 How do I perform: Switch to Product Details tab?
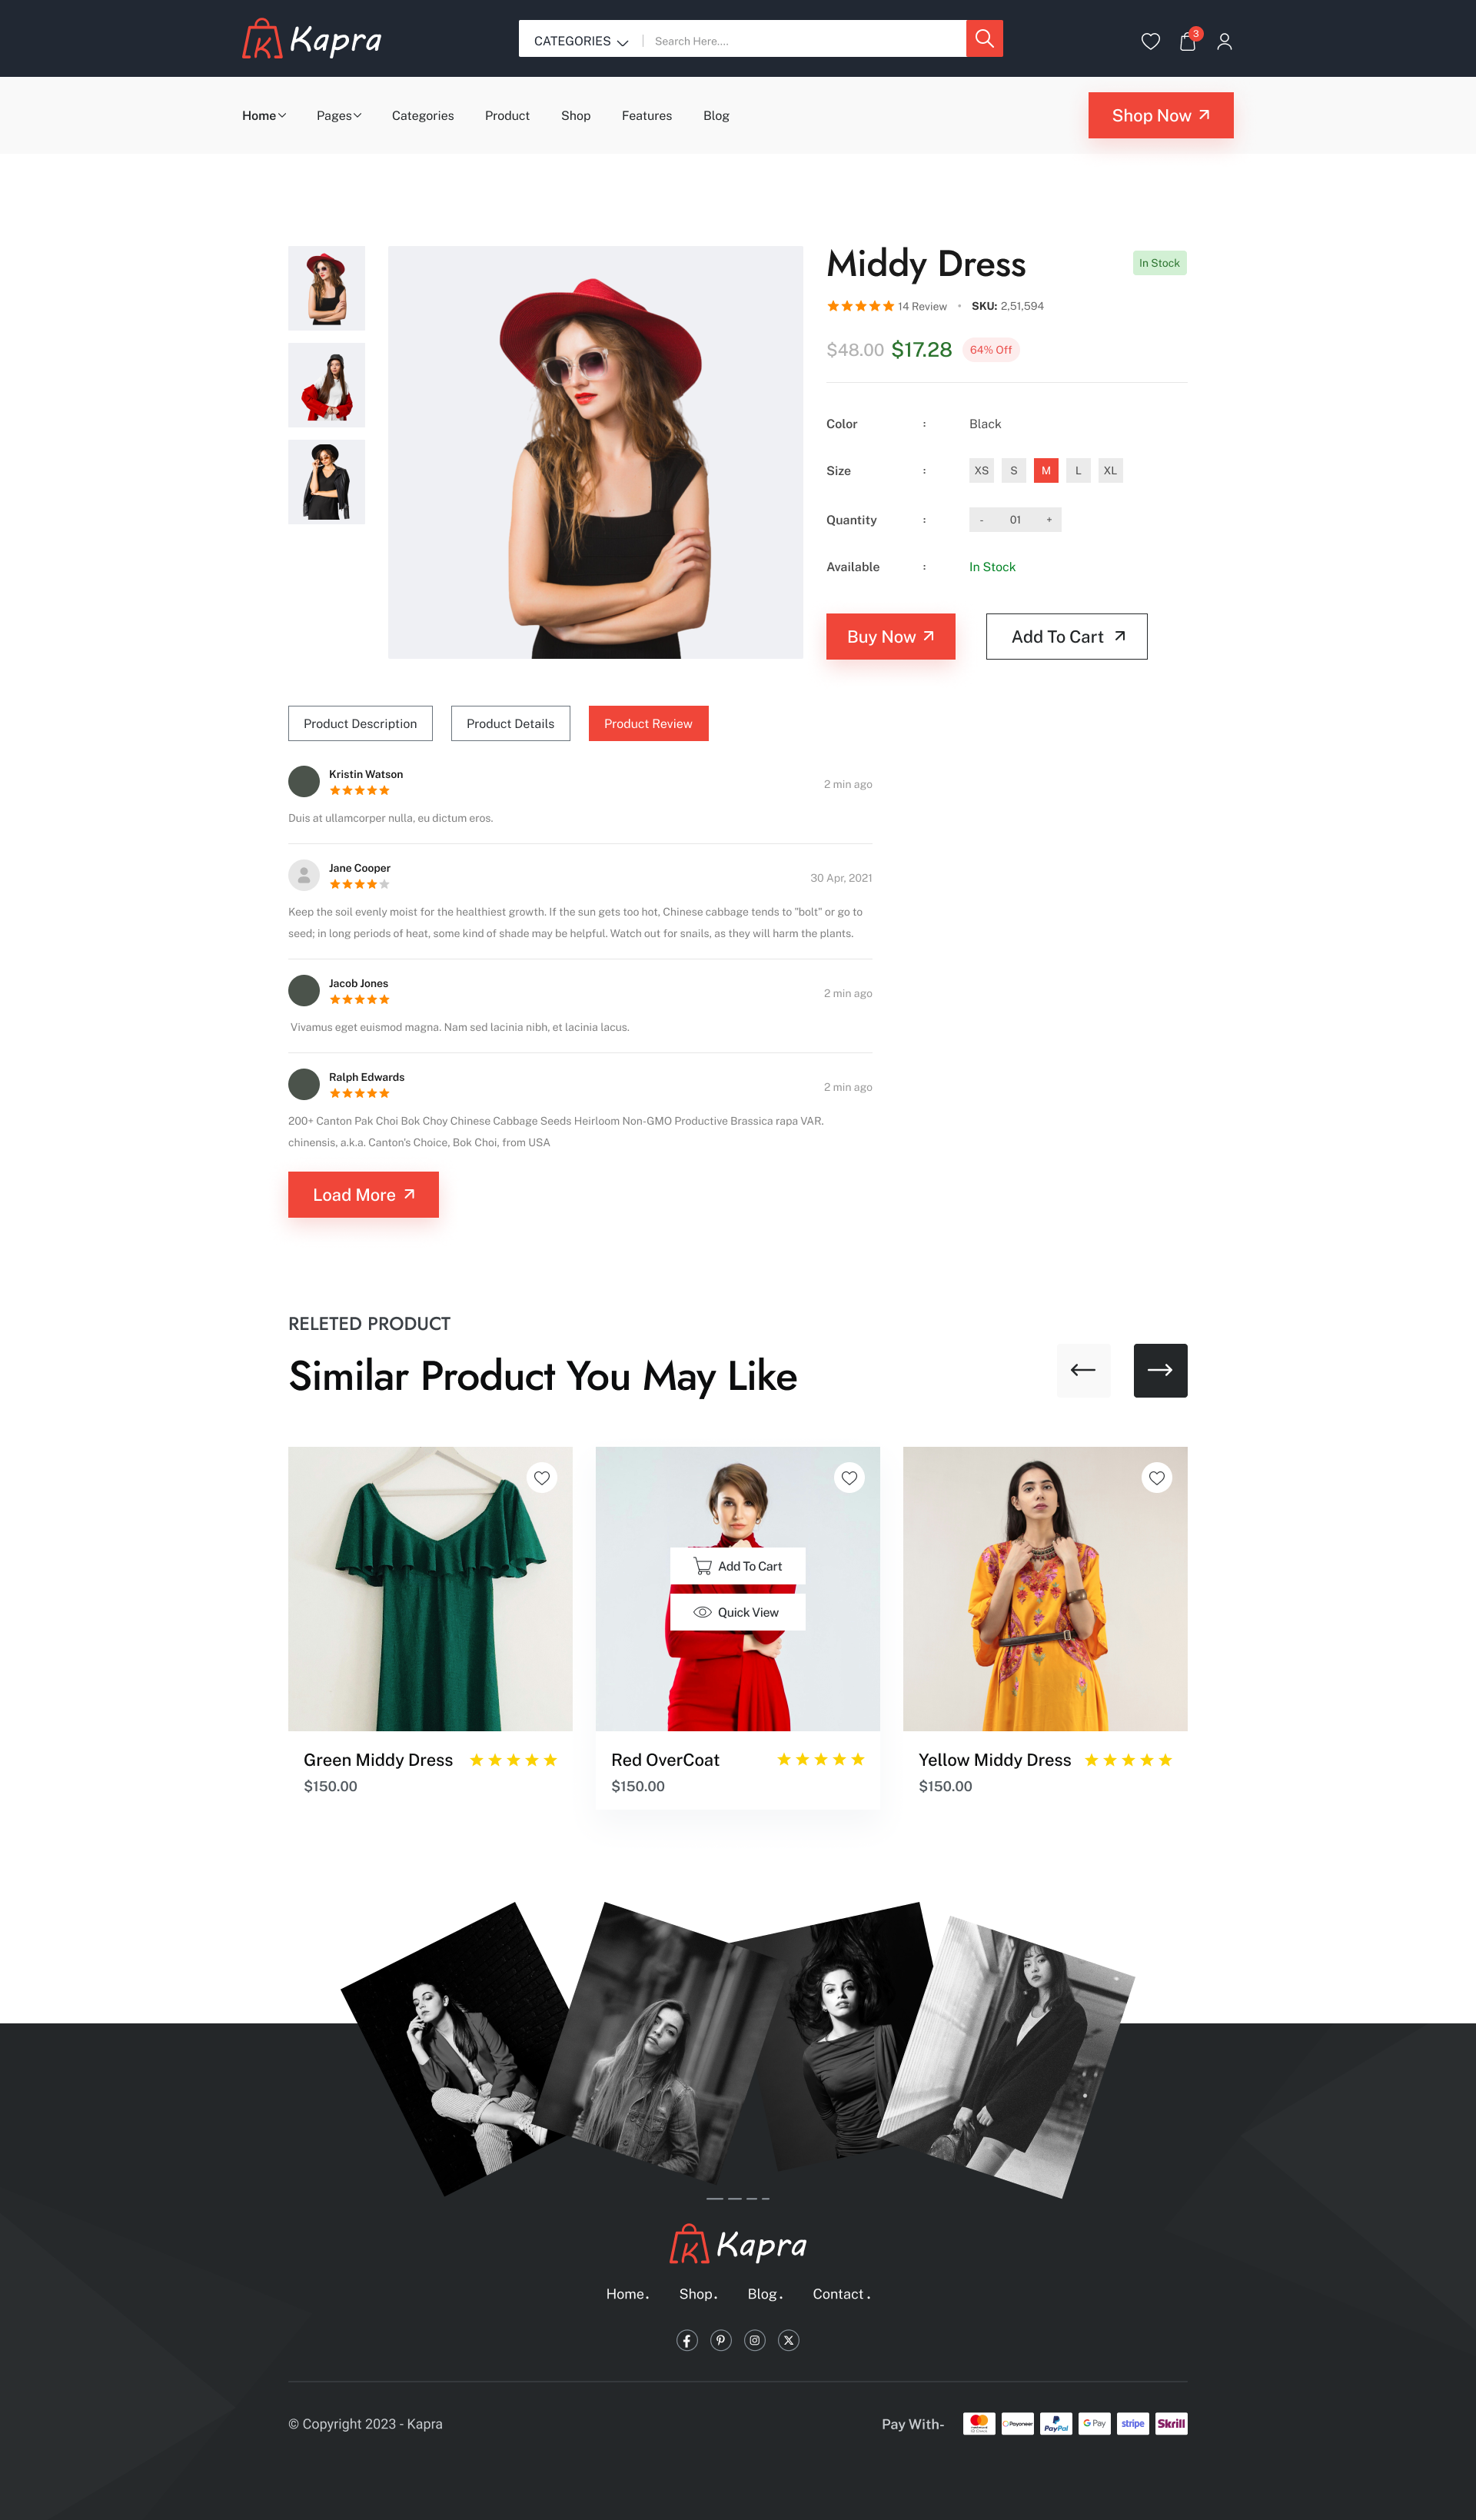(510, 724)
